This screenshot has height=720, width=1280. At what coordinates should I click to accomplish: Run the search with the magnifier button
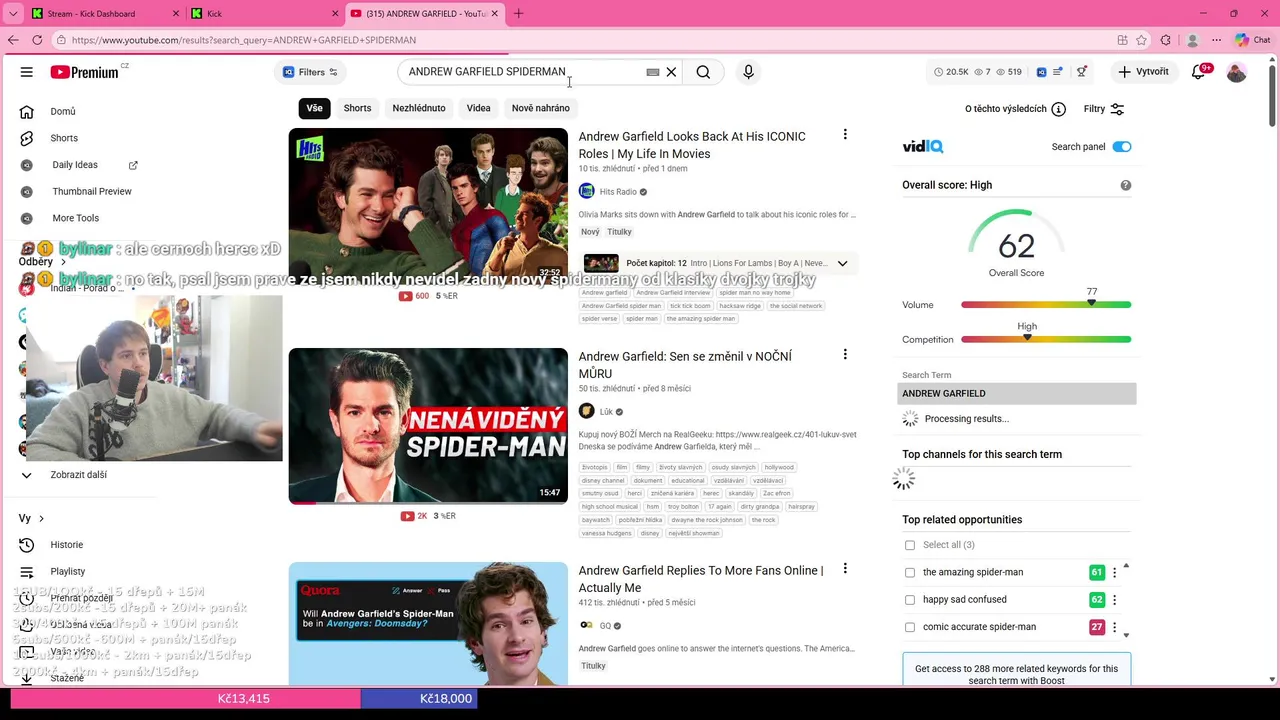(x=704, y=72)
